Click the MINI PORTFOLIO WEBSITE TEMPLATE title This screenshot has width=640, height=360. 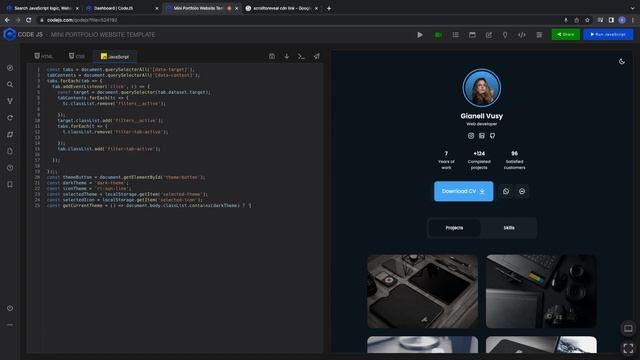103,35
